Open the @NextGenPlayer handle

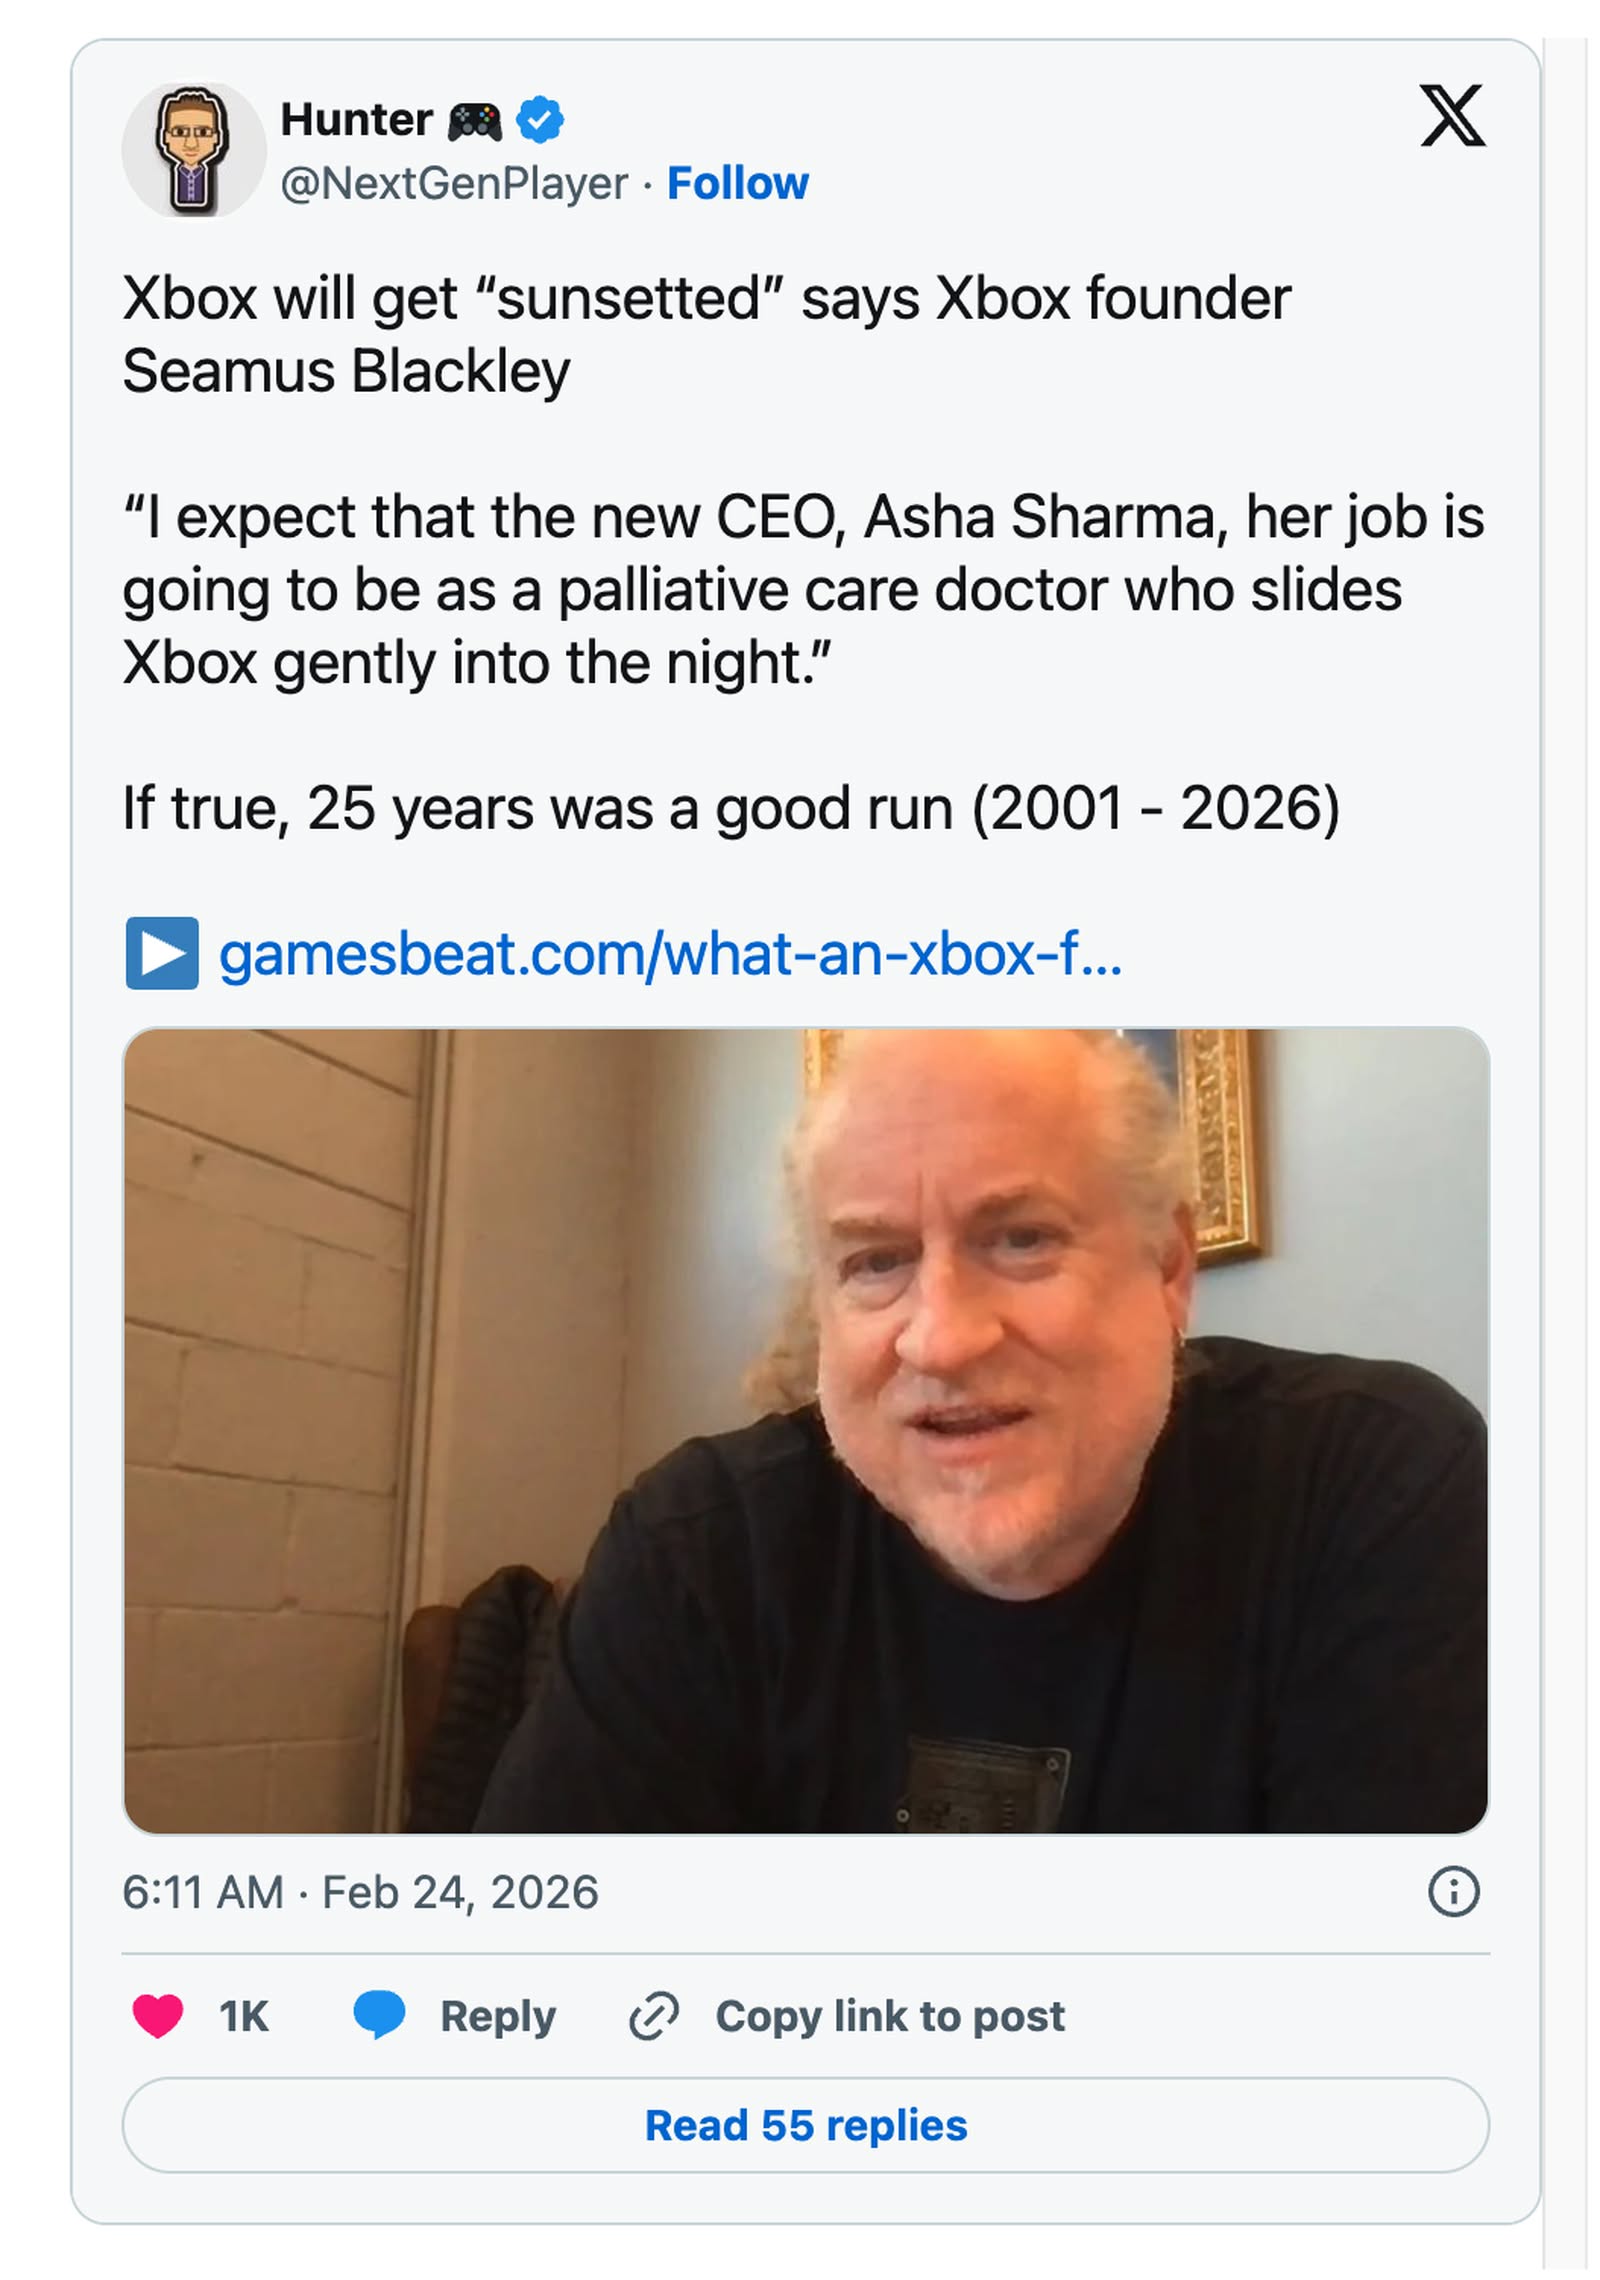tap(454, 183)
